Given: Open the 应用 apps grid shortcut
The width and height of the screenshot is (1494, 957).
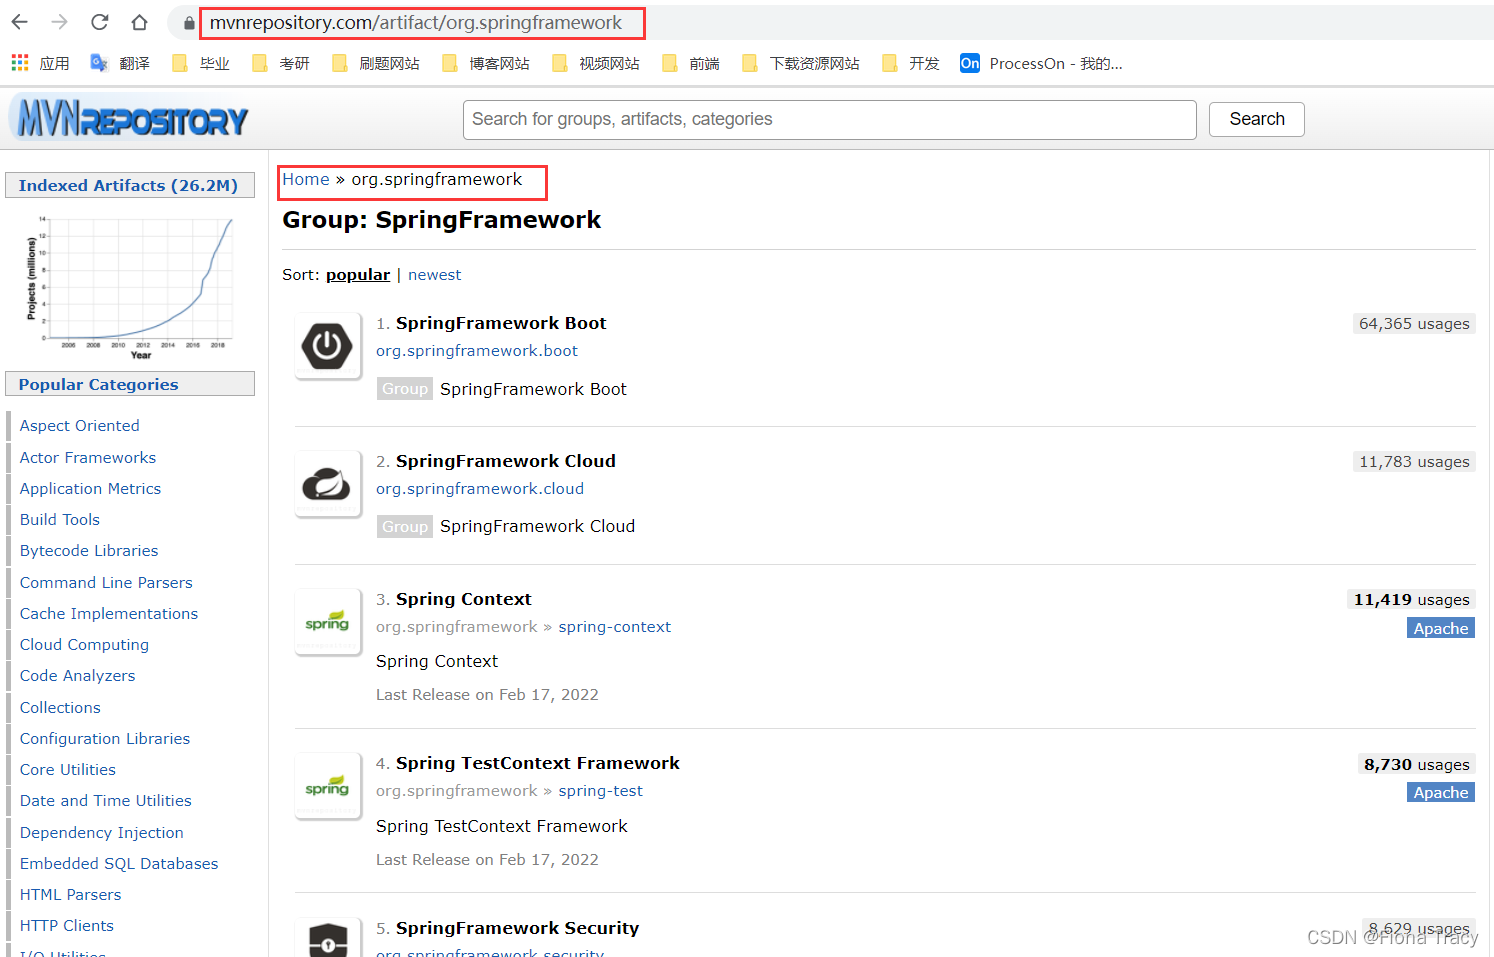Looking at the screenshot, I should (40, 63).
